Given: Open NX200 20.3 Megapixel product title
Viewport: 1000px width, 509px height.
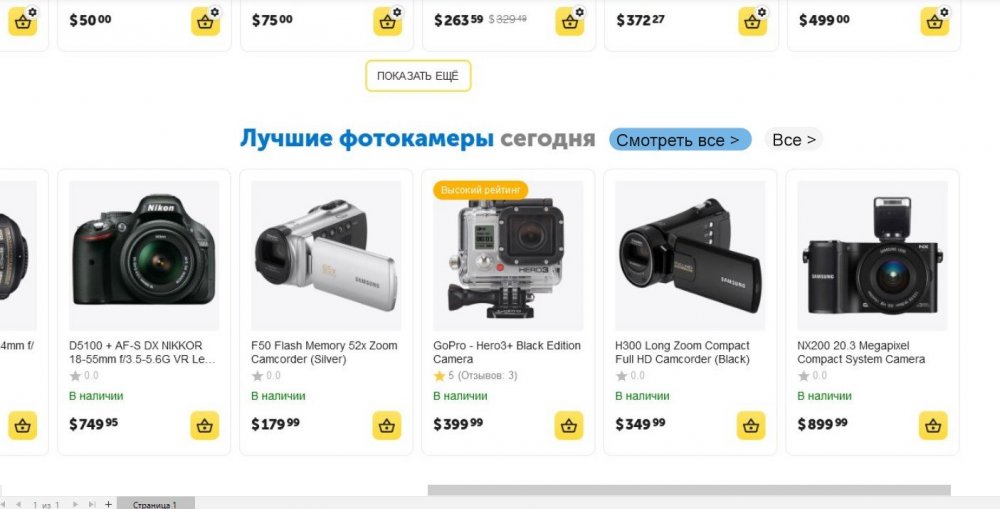Looking at the screenshot, I should click(860, 352).
